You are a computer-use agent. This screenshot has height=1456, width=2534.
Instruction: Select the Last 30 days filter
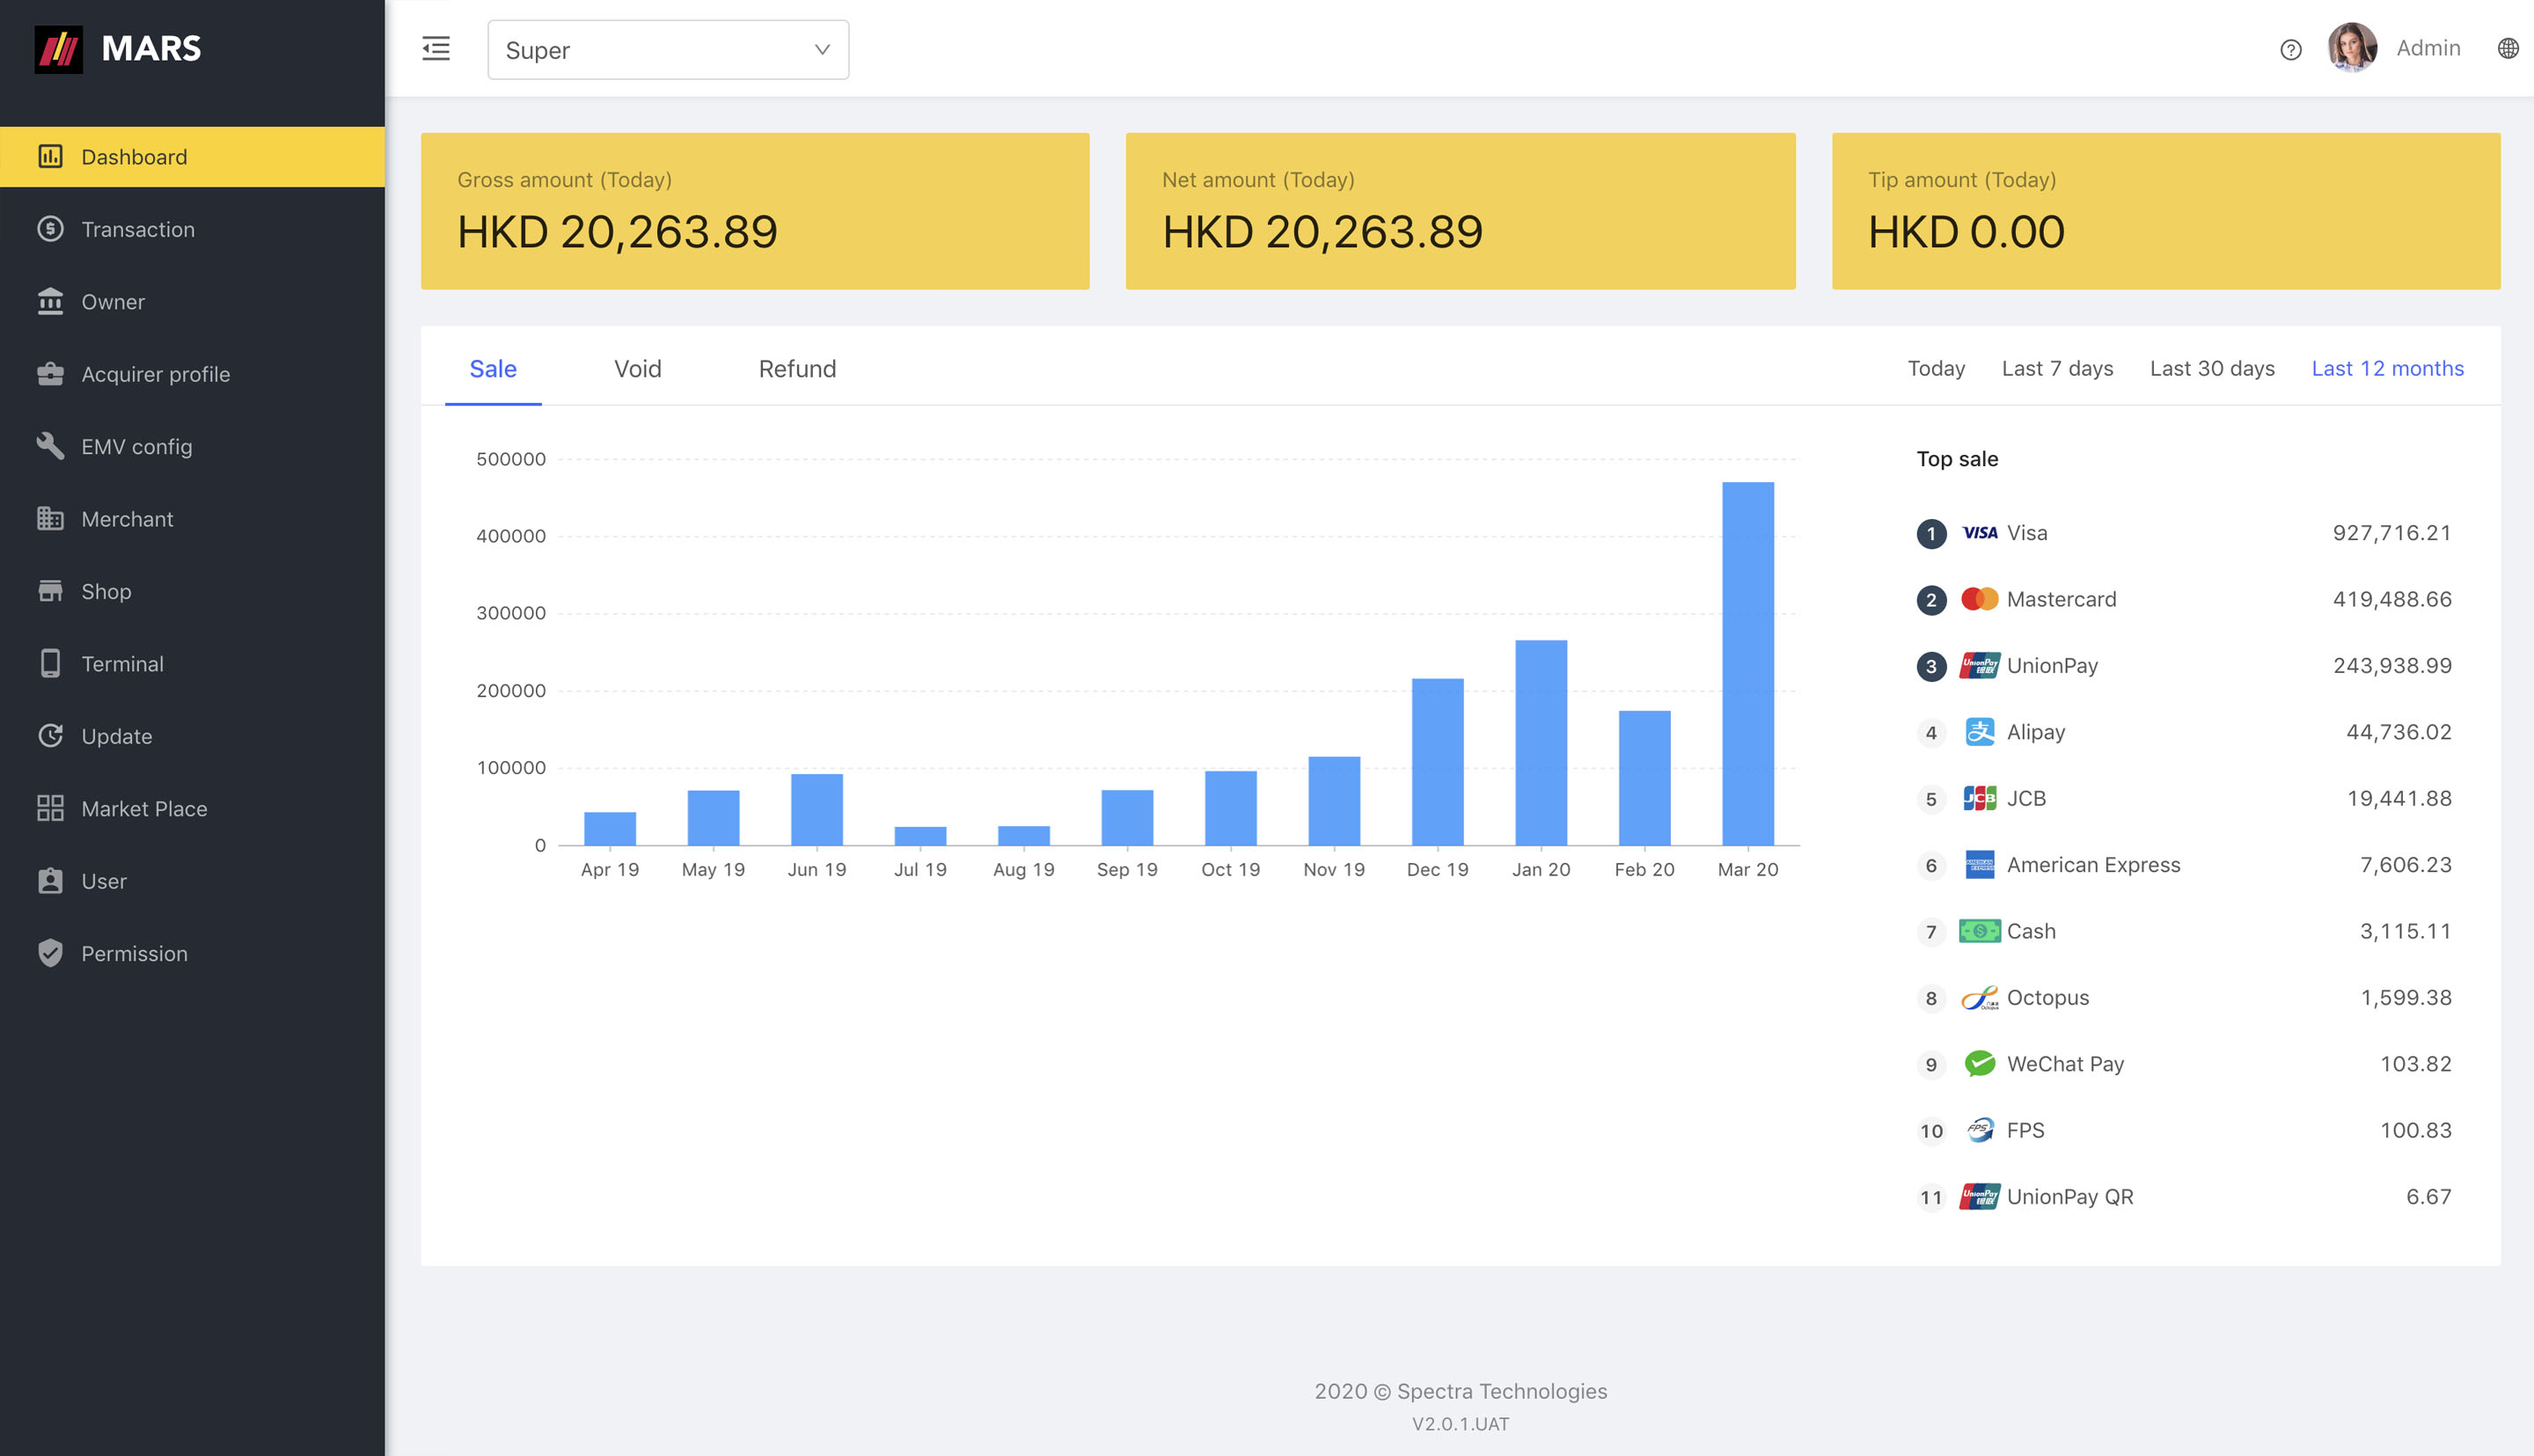(x=2211, y=369)
